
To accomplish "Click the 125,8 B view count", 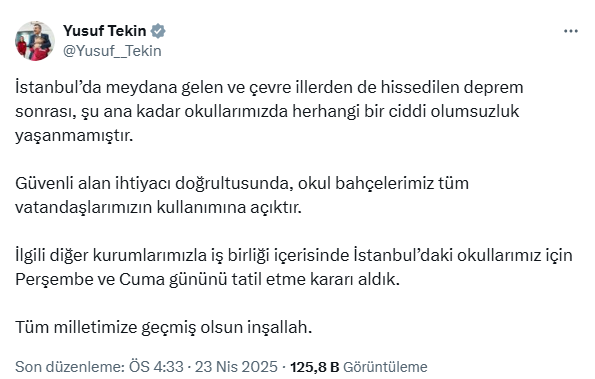I will [x=315, y=367].
